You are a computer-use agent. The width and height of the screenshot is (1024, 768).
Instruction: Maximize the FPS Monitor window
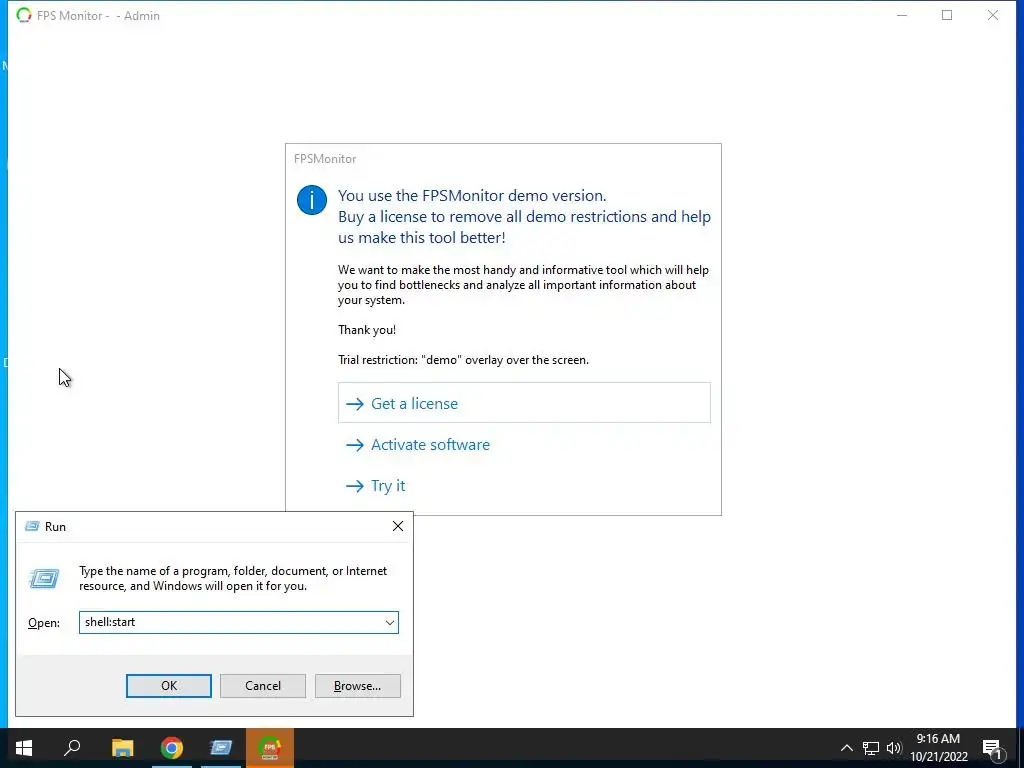coord(947,15)
